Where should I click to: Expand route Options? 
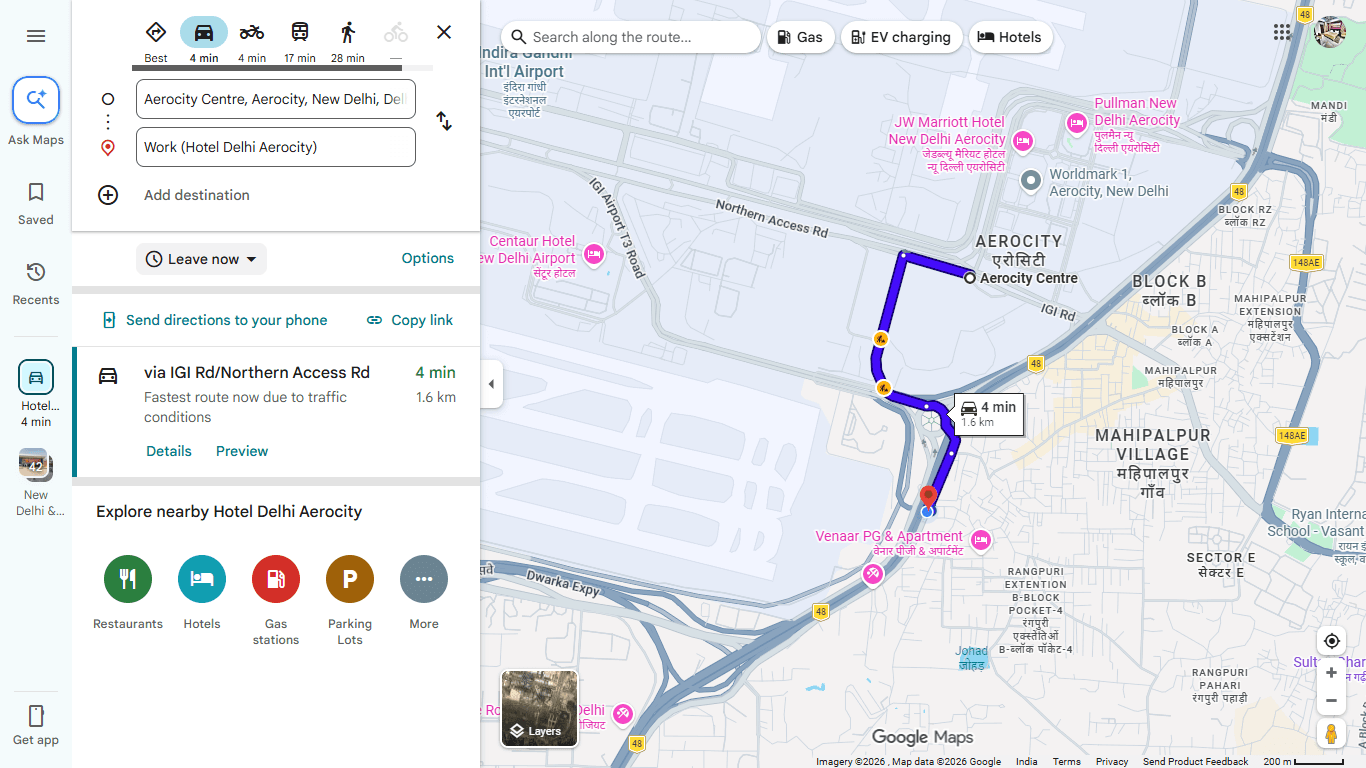[x=428, y=258]
